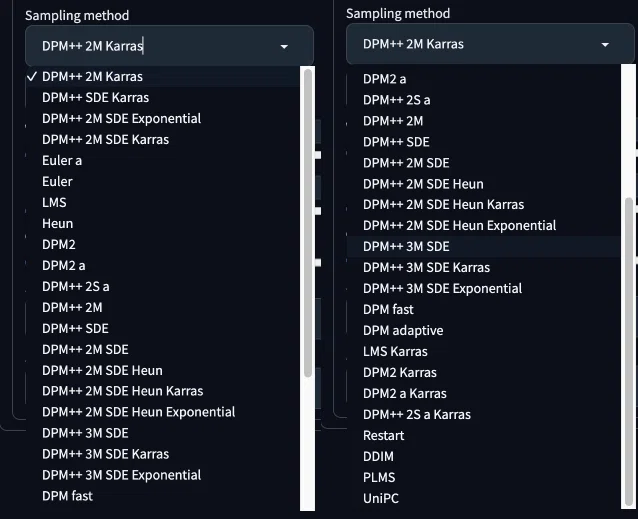Pick the Restart sampler option
The image size is (638, 519).
tap(484, 436)
